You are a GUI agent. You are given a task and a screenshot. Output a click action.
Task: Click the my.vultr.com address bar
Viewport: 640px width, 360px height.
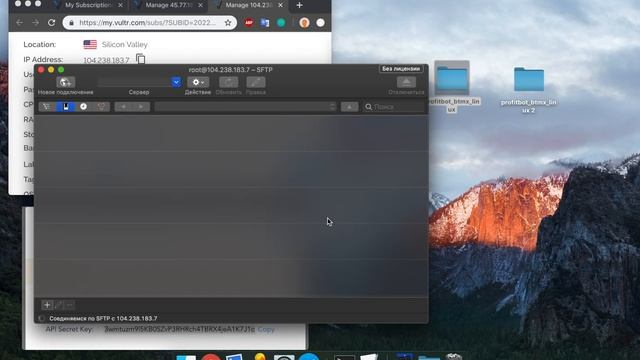point(147,23)
